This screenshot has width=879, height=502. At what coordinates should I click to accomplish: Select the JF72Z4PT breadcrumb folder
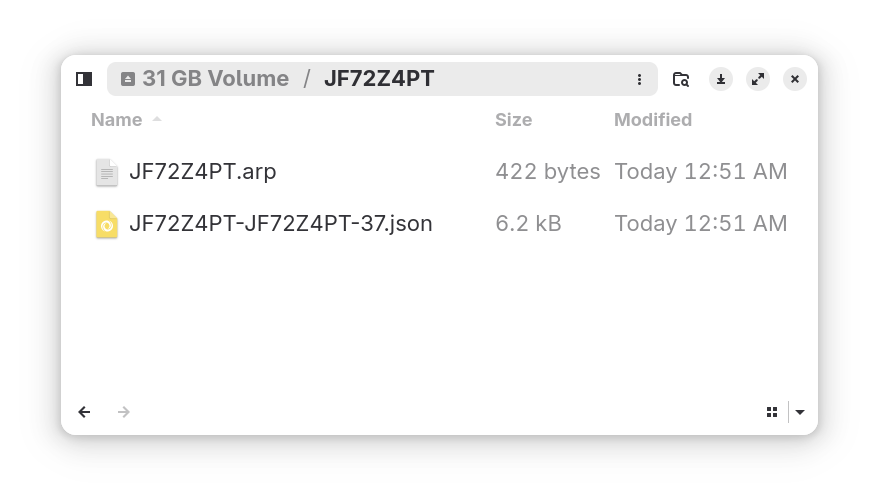379,79
